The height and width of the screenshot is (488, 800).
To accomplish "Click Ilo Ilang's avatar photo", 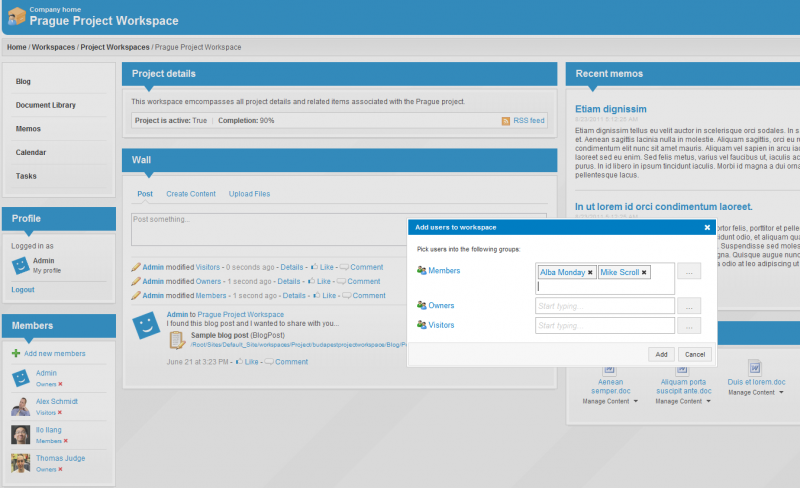I will click(20, 435).
